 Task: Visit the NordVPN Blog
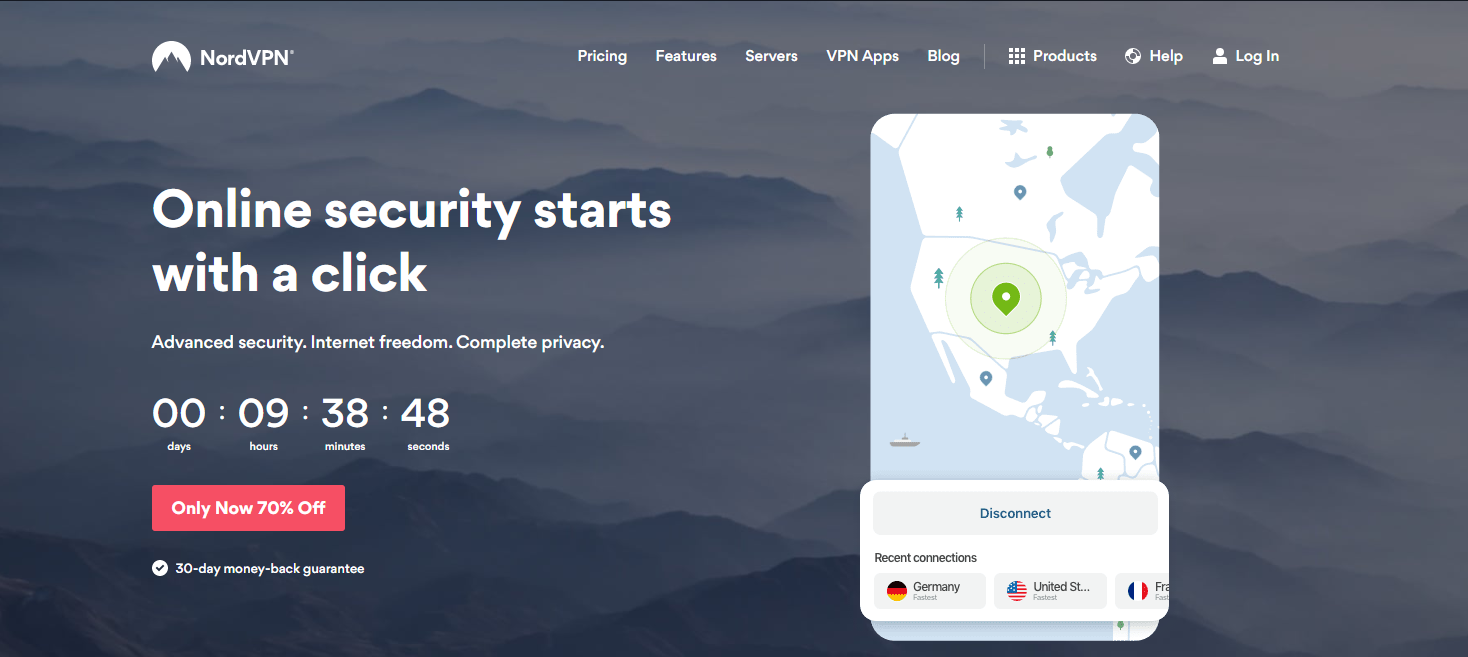point(943,56)
